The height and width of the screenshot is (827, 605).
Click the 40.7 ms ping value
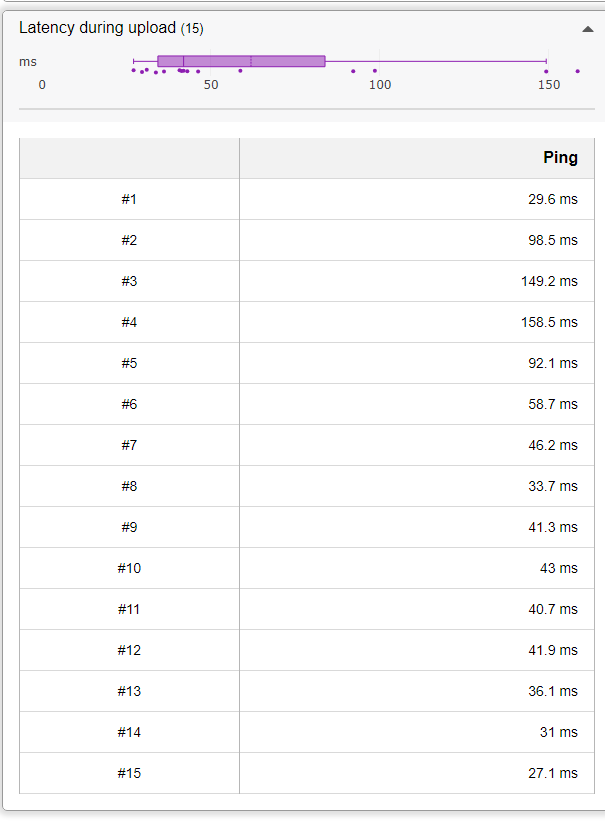[553, 609]
